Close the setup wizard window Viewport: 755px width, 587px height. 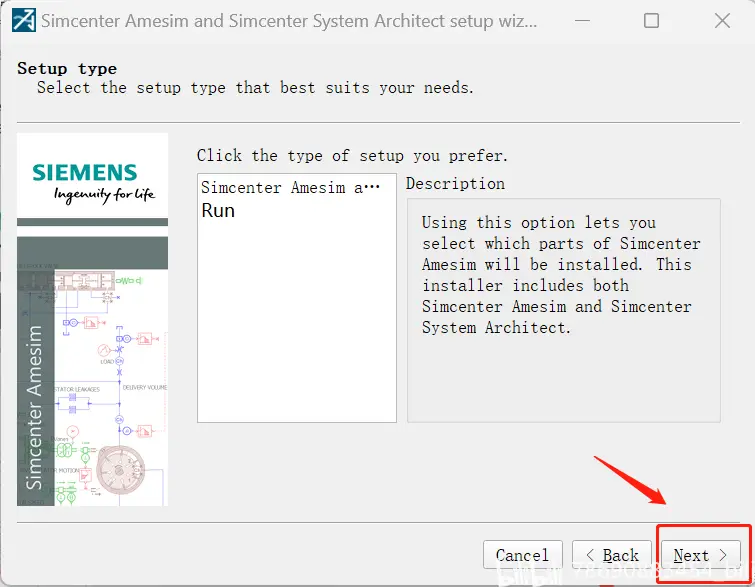(722, 21)
